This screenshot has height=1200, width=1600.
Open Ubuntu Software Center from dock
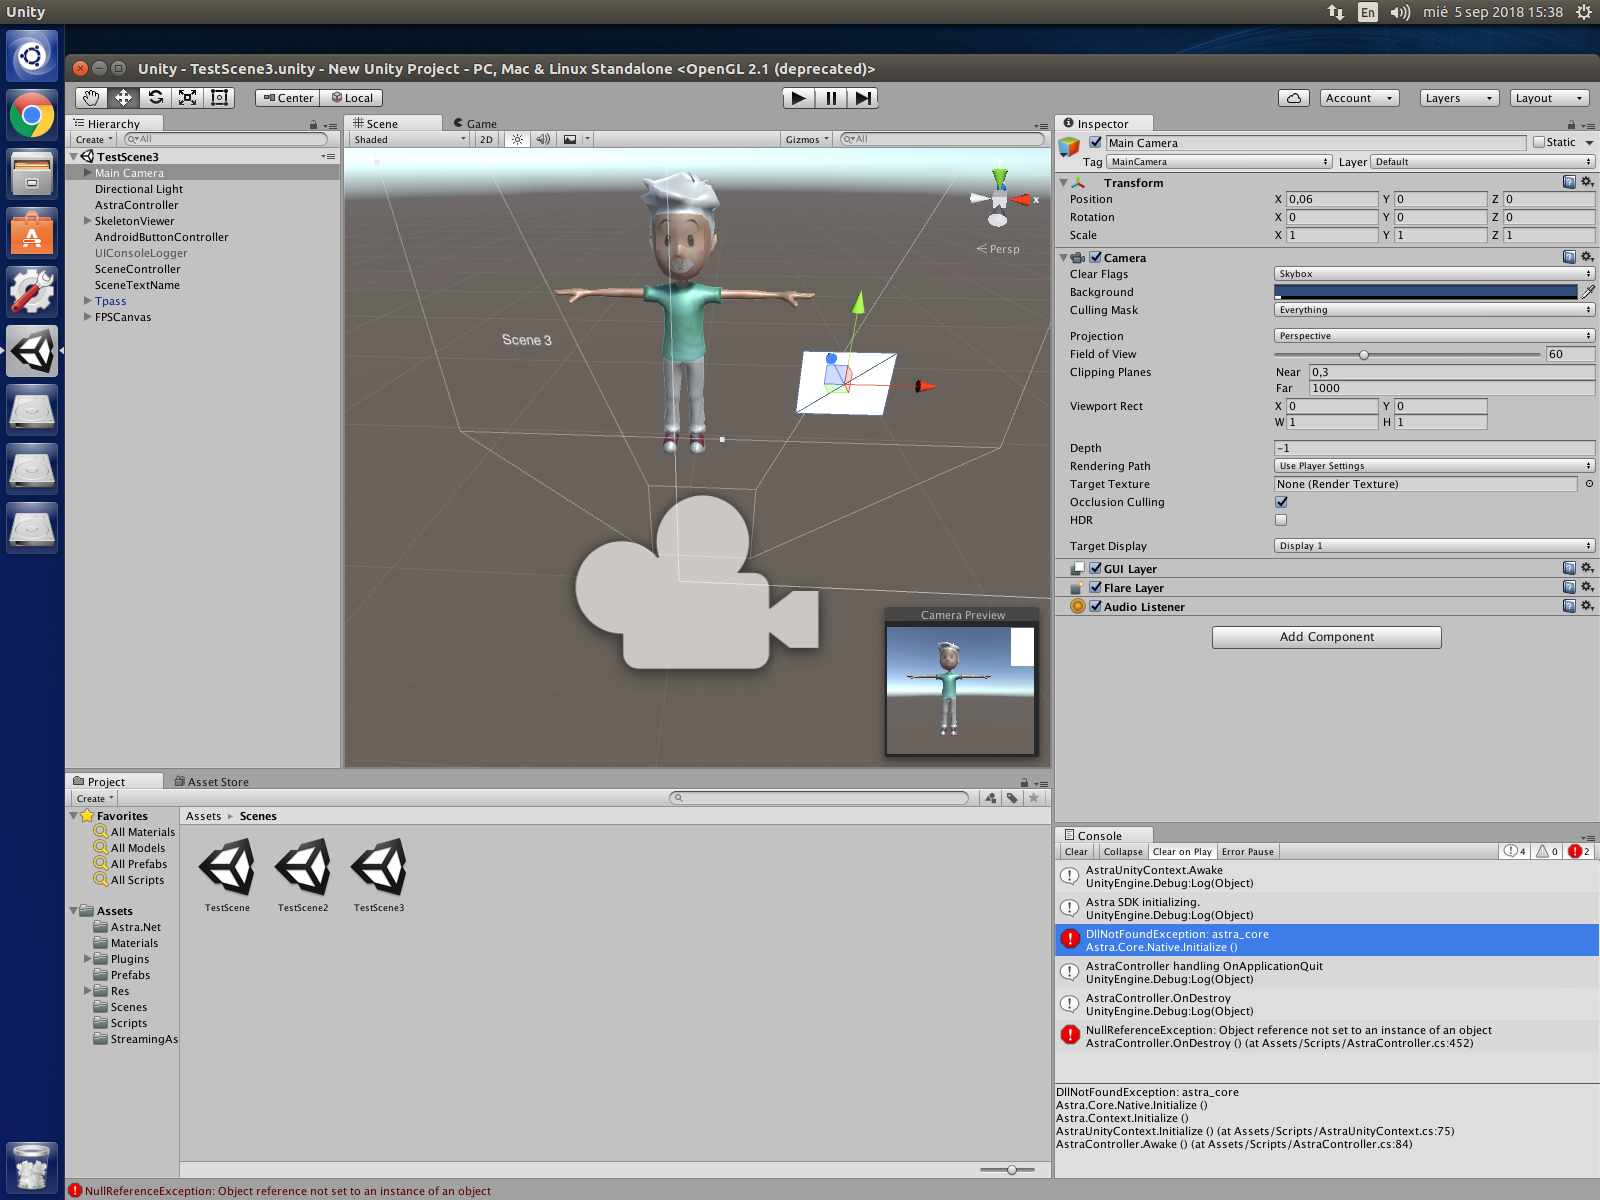[32, 234]
